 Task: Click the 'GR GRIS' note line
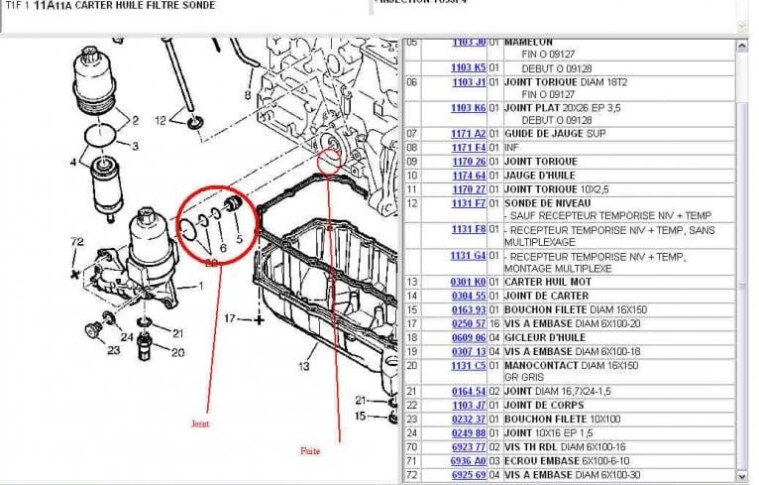[x=524, y=377]
